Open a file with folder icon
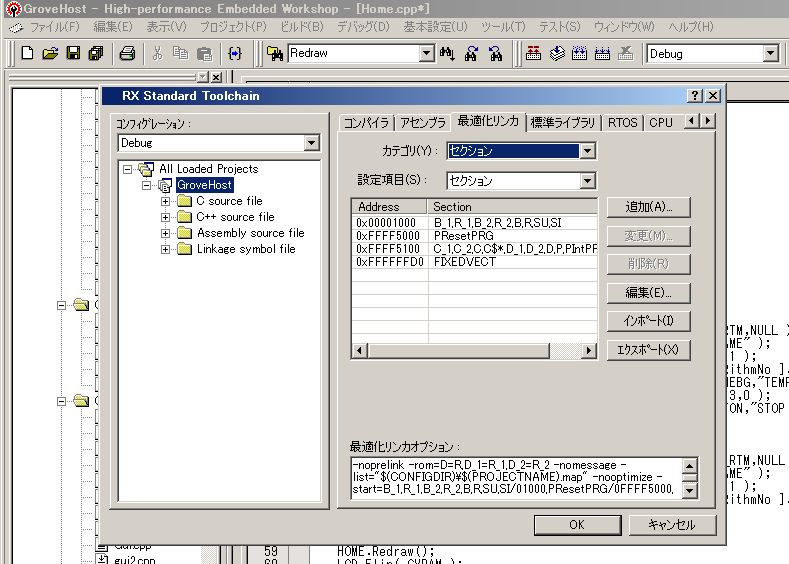Viewport: 789px width, 564px height. 50,53
